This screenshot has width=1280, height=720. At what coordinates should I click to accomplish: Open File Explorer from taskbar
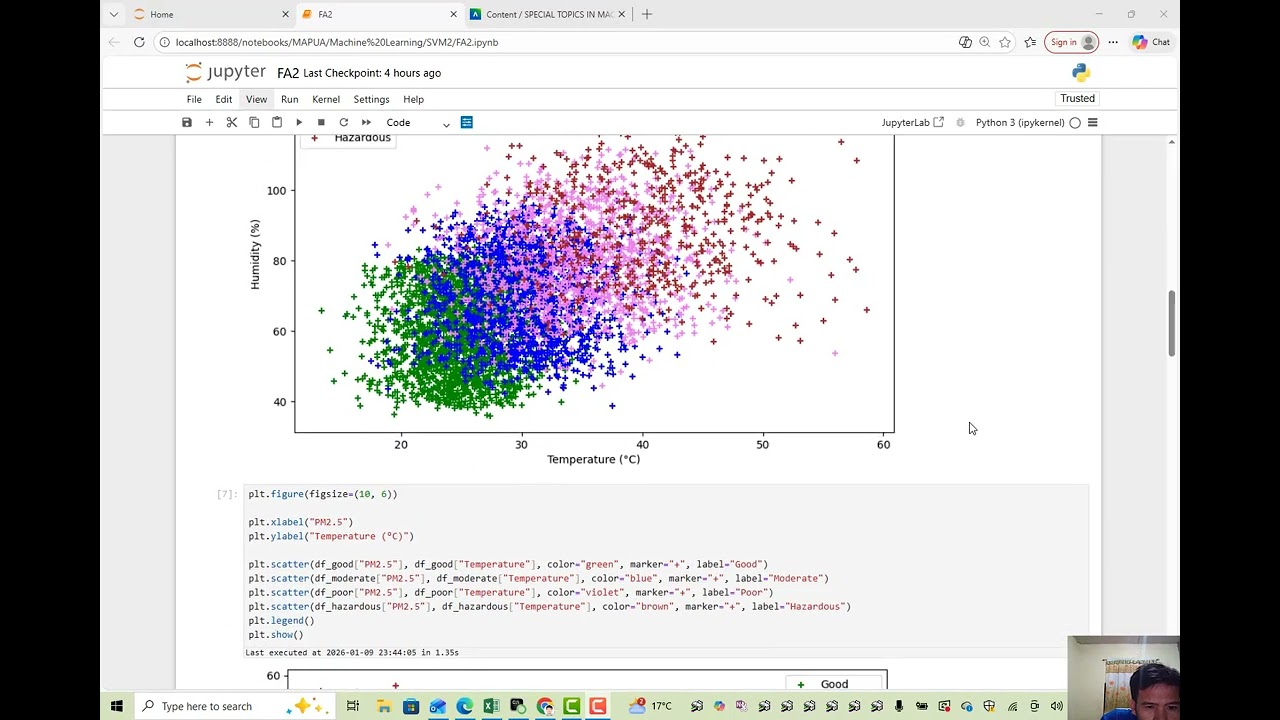click(384, 706)
